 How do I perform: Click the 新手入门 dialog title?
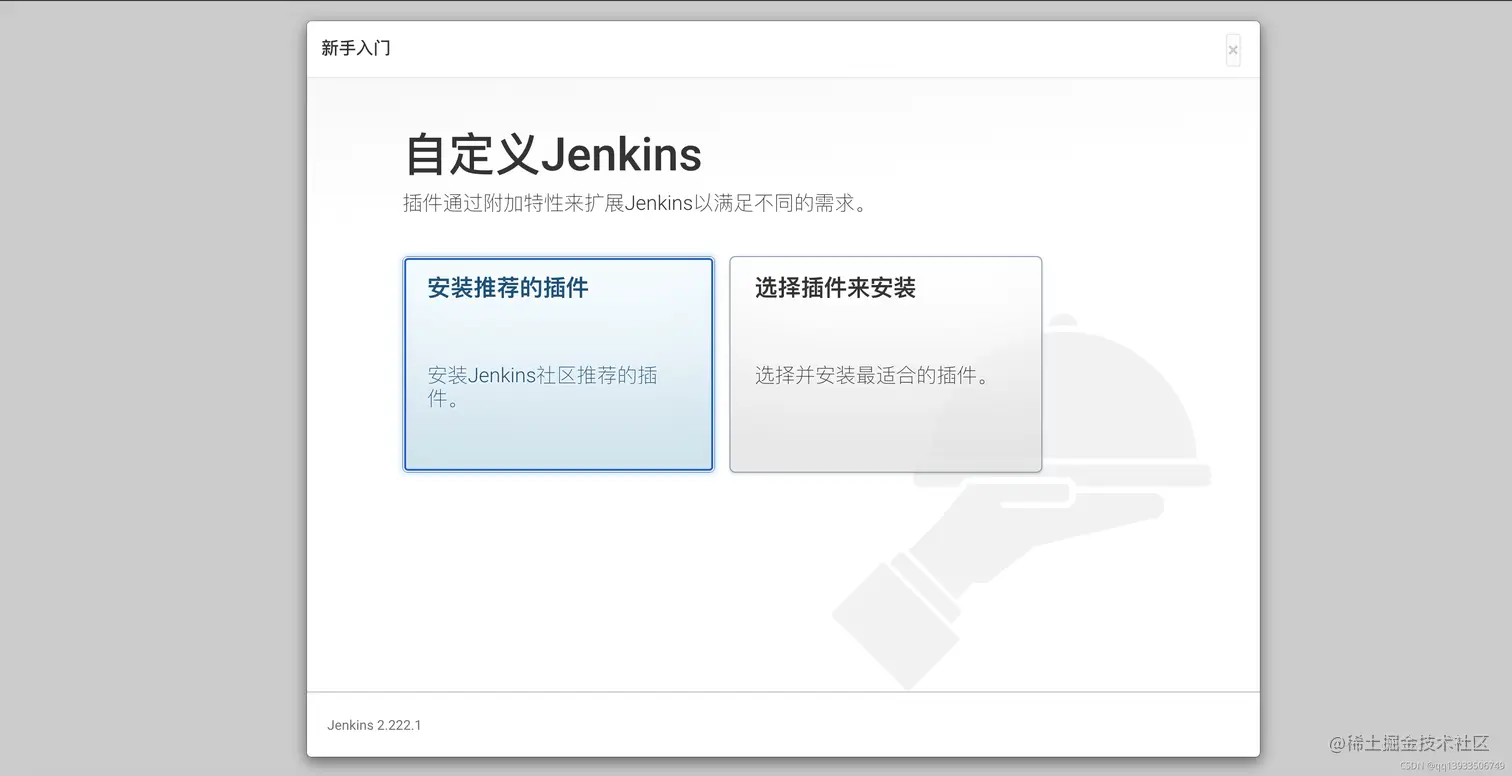point(355,48)
